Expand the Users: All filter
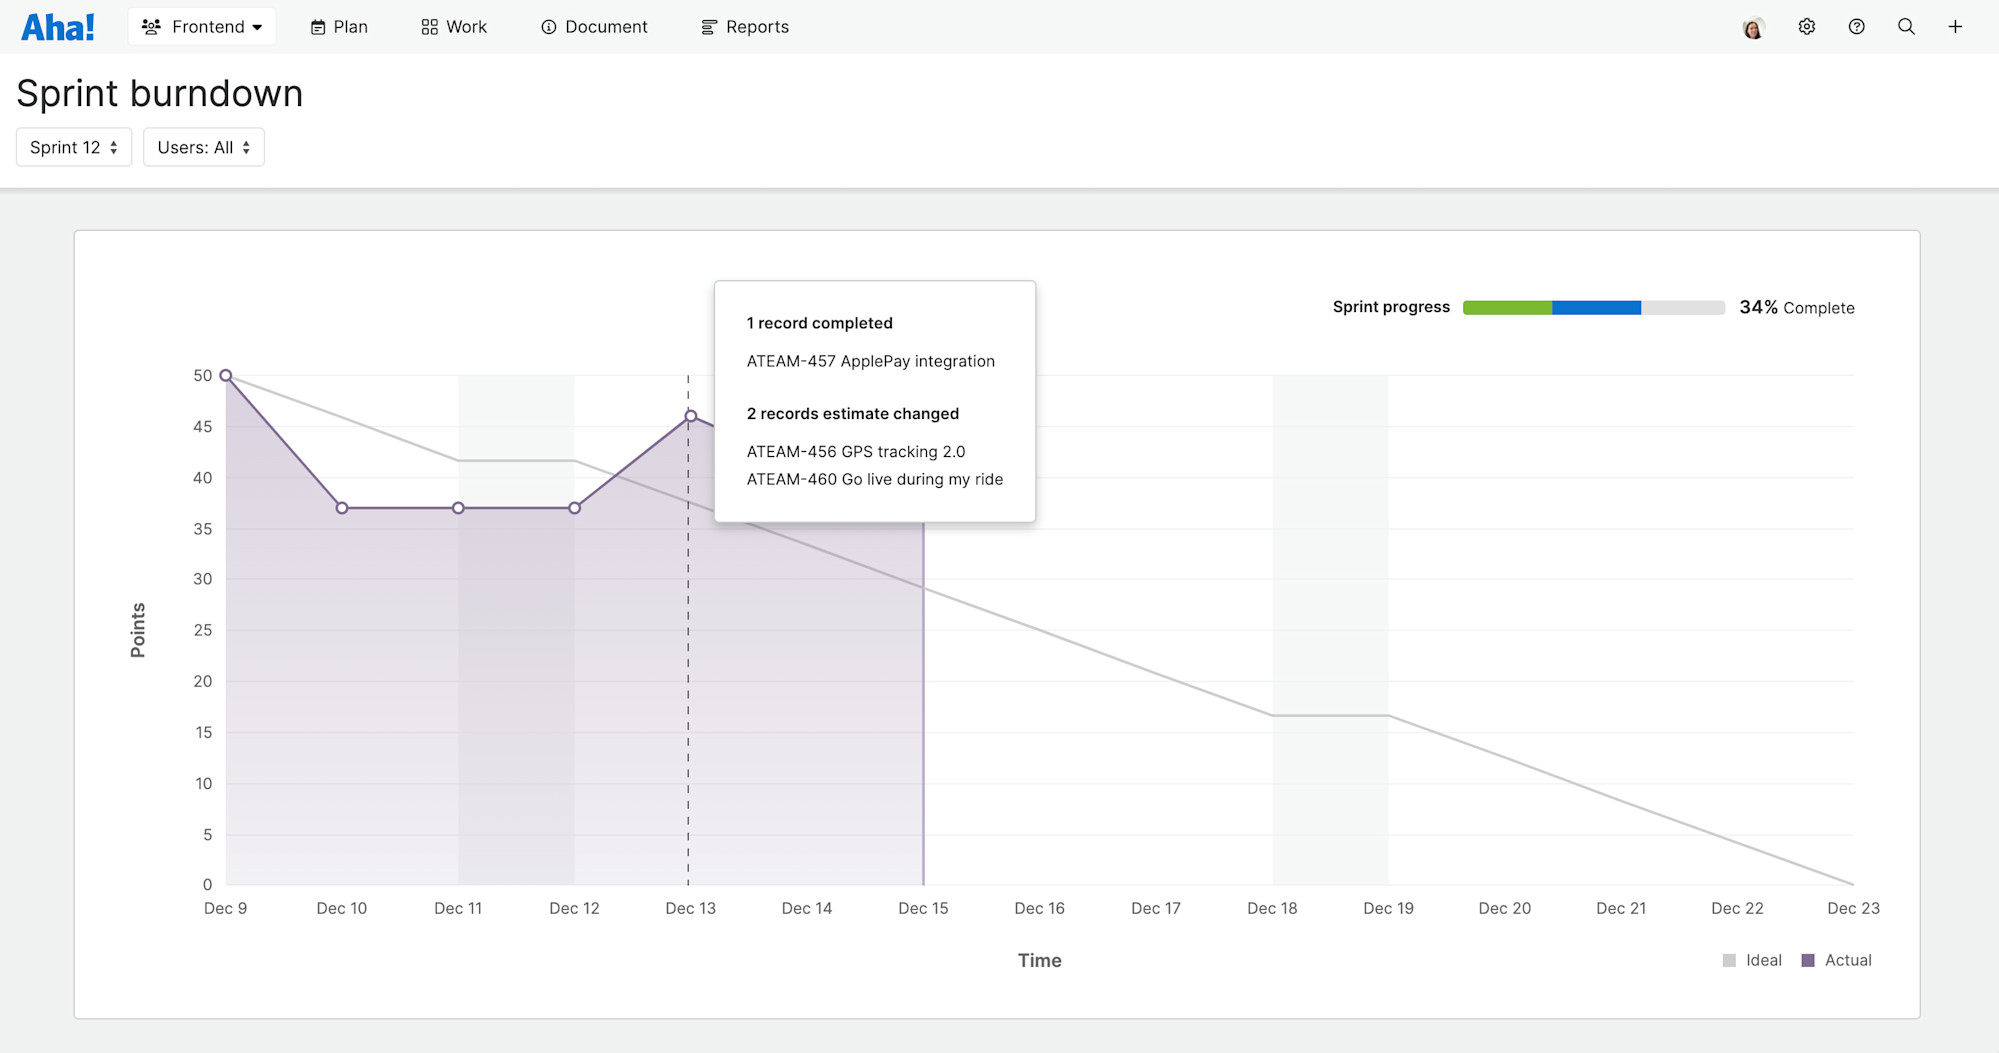 point(203,146)
